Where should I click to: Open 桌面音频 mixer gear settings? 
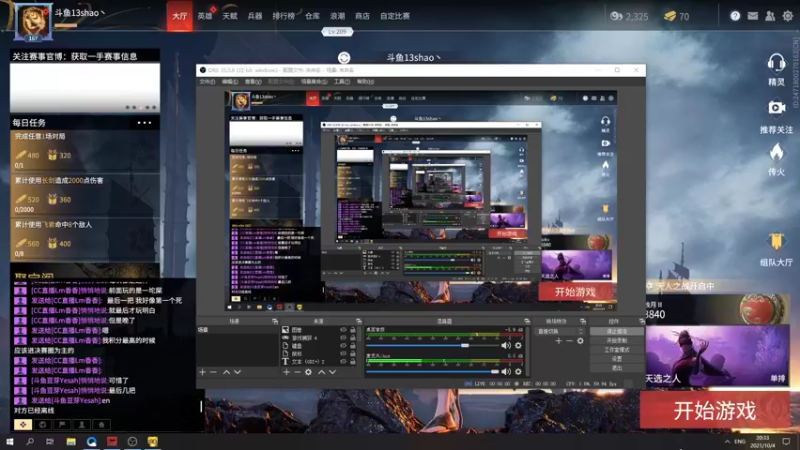coord(518,345)
